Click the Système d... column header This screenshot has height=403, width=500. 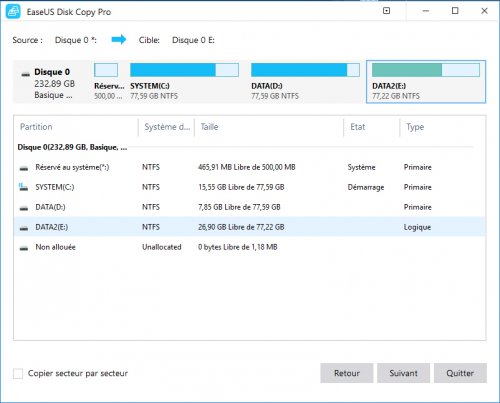pyautogui.click(x=167, y=127)
